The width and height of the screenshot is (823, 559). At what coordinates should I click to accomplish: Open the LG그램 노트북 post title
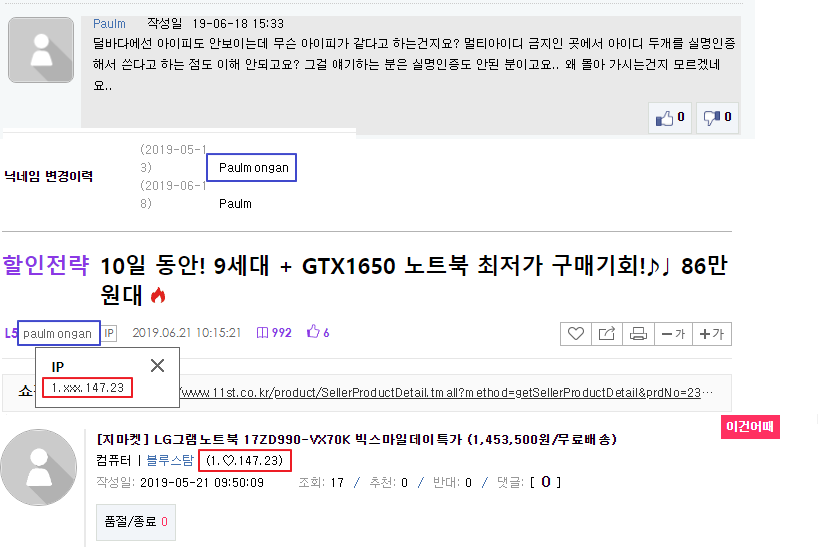pos(357,439)
